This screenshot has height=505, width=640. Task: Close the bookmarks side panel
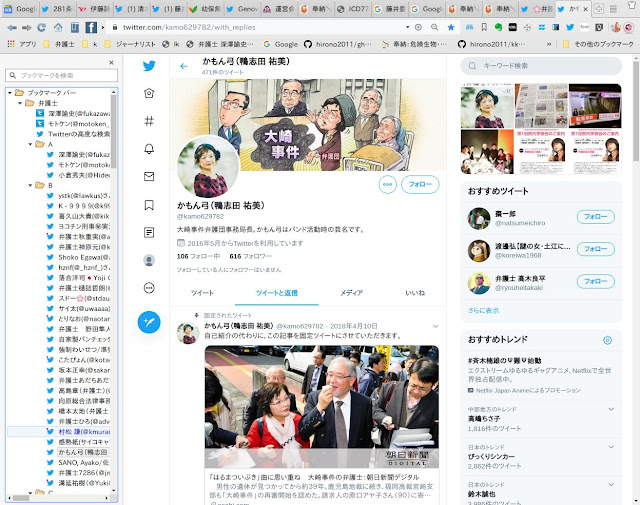pyautogui.click(x=111, y=62)
